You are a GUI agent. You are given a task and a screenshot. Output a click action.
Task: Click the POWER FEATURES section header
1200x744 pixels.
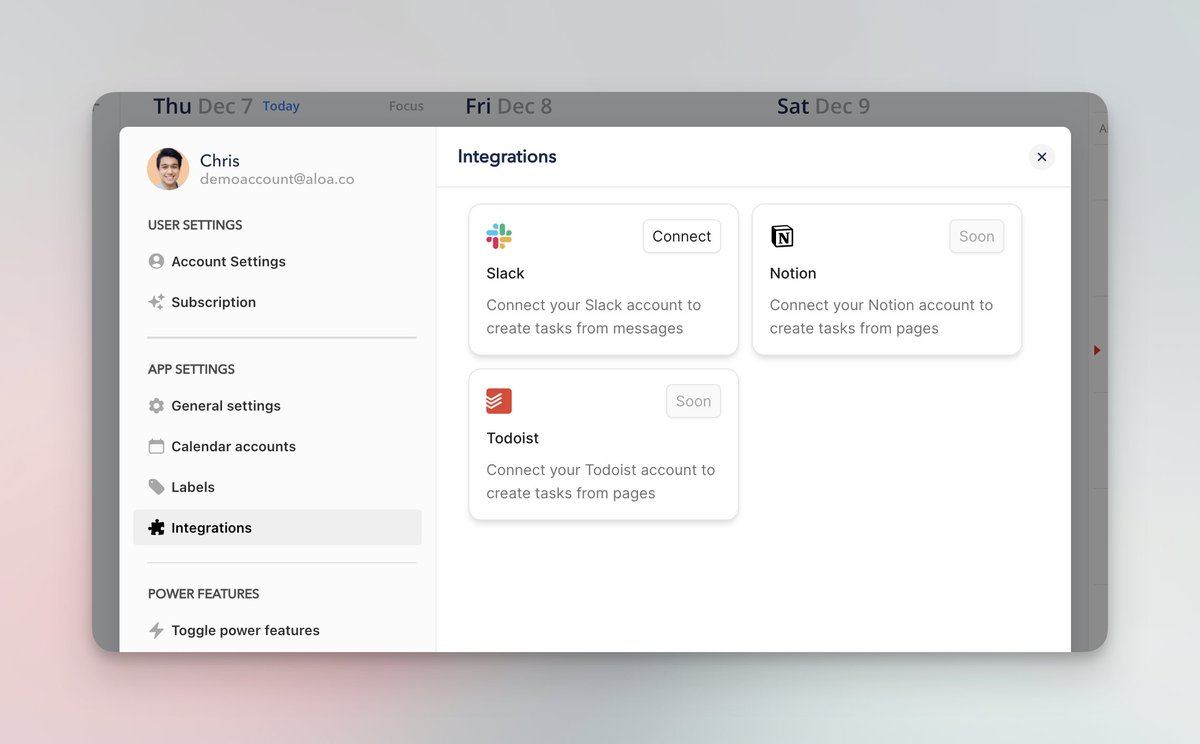point(203,594)
